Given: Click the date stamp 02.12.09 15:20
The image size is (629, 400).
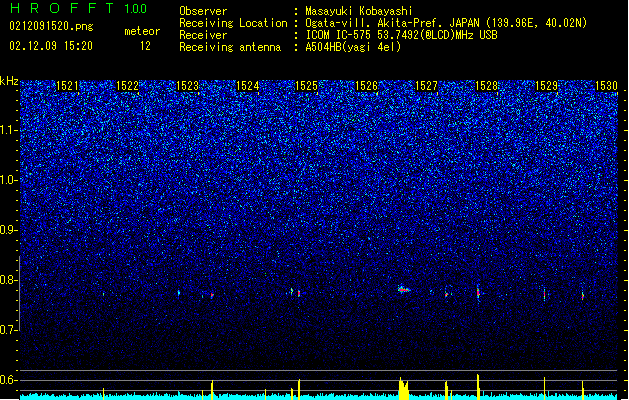Looking at the screenshot, I should 51,46.
